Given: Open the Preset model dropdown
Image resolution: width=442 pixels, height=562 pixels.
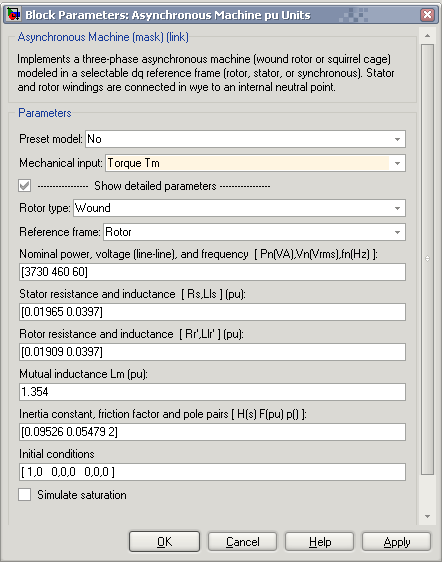Looking at the screenshot, I should (x=246, y=139).
